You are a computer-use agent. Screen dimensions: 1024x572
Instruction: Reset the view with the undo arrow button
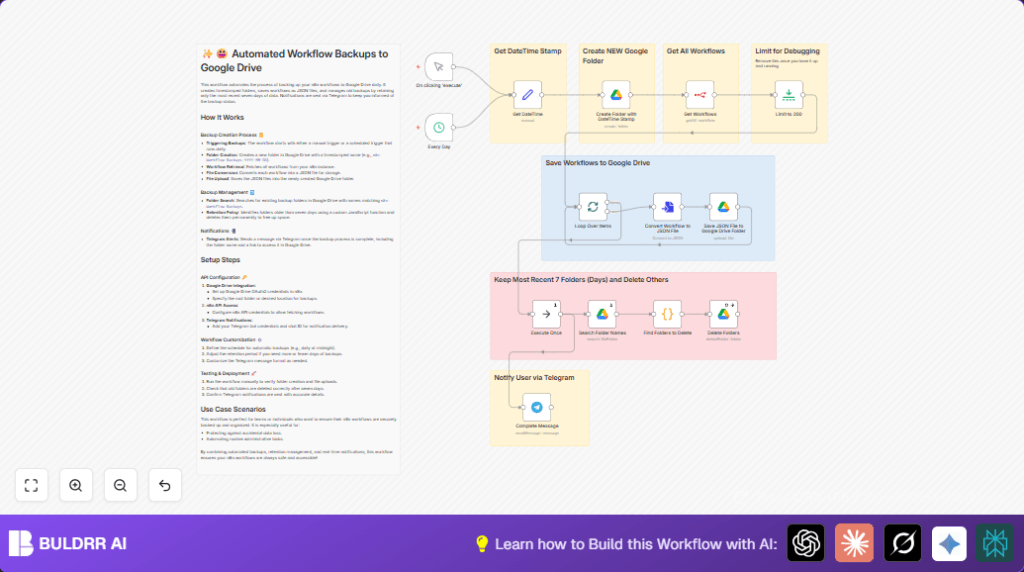pyautogui.click(x=165, y=485)
